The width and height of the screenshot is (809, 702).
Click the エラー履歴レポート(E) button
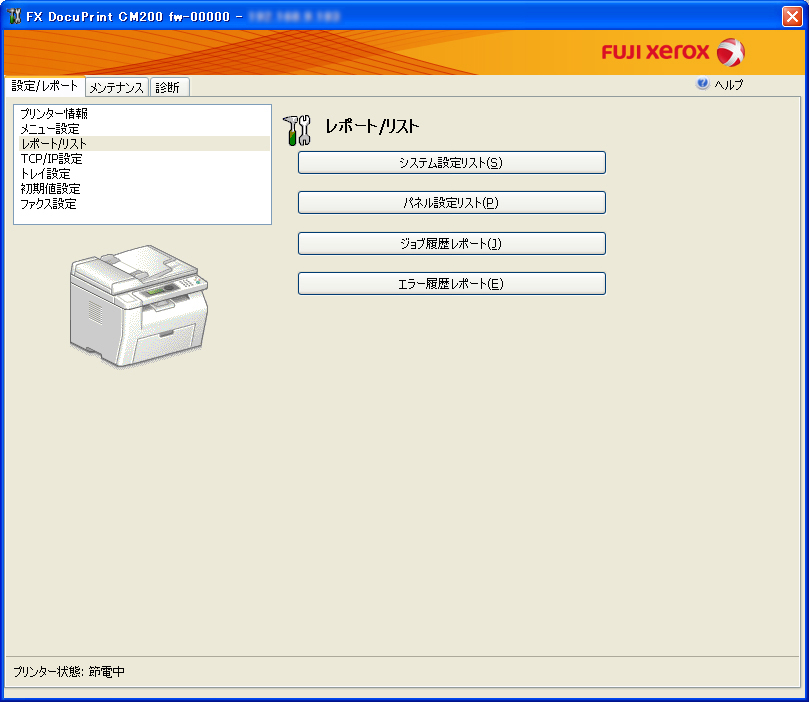(451, 284)
